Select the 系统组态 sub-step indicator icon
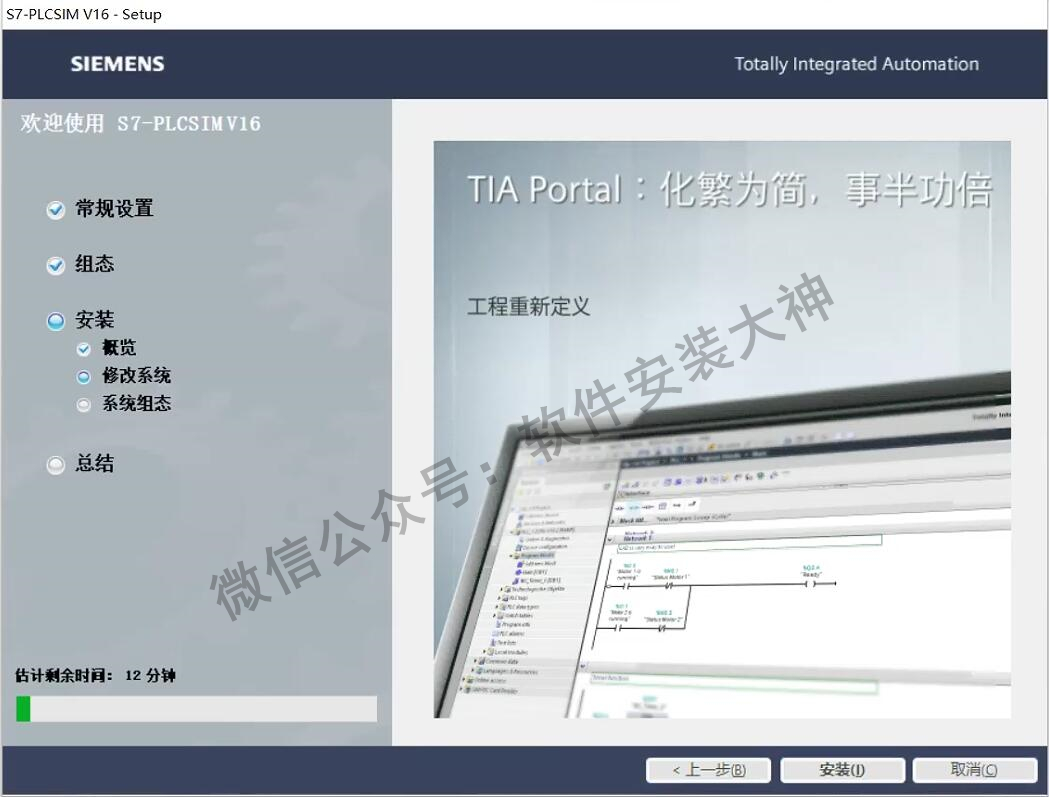 [83, 405]
